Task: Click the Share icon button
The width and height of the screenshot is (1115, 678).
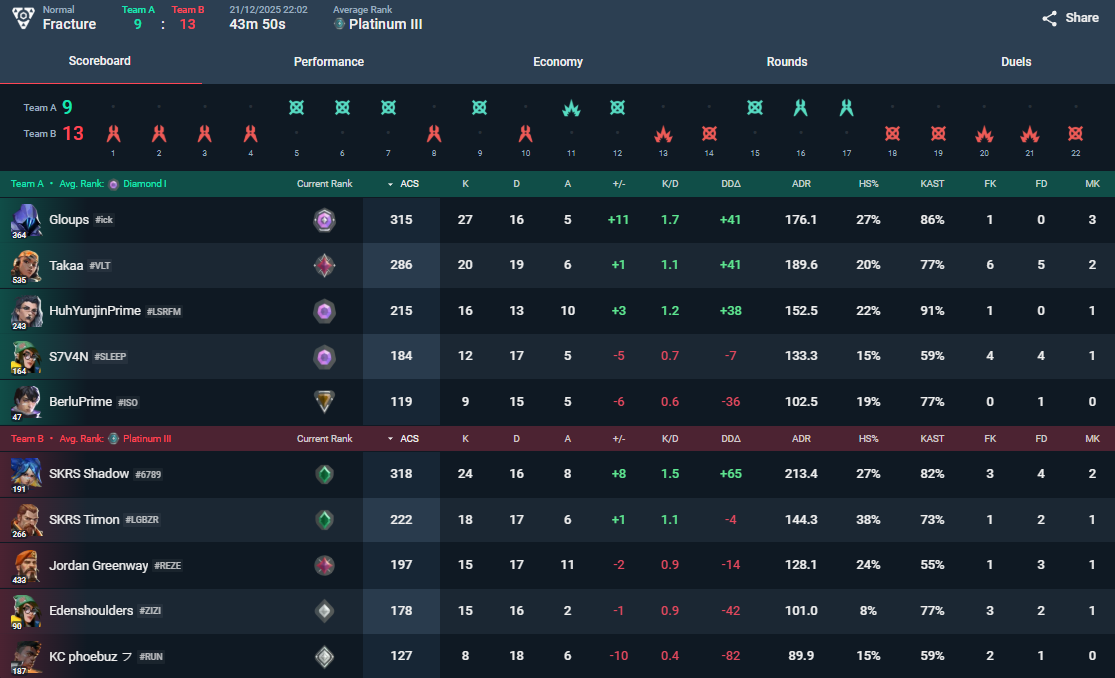Action: 1049,18
